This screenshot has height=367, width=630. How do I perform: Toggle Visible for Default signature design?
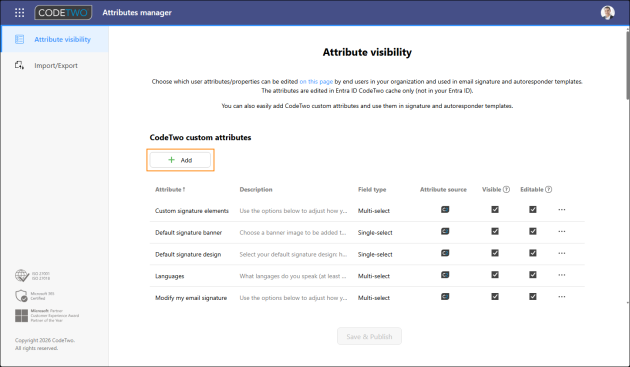pyautogui.click(x=495, y=253)
